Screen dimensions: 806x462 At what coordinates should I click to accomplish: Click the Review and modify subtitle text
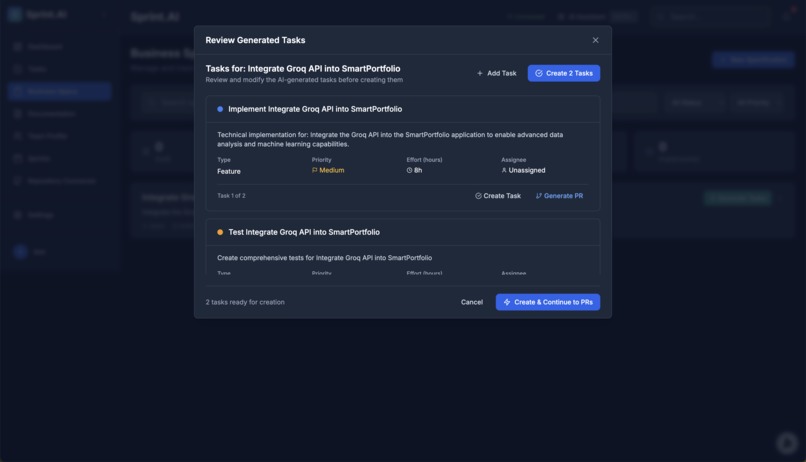point(304,80)
